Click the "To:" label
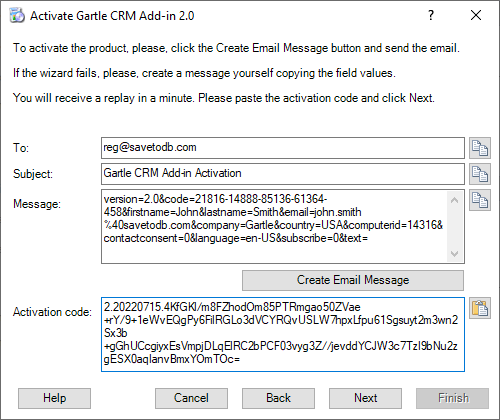Viewport: 500px width, 420px height. coord(21,148)
